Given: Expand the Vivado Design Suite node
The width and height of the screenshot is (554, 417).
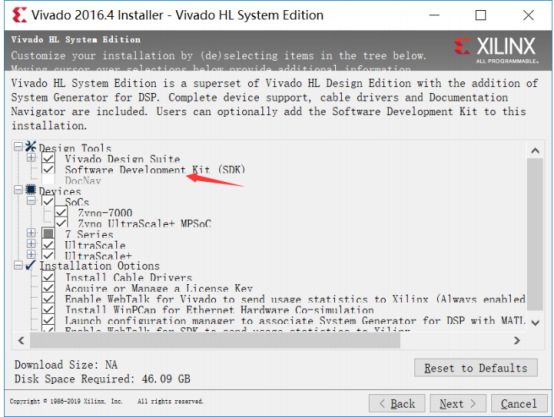Looking at the screenshot, I should [31, 157].
